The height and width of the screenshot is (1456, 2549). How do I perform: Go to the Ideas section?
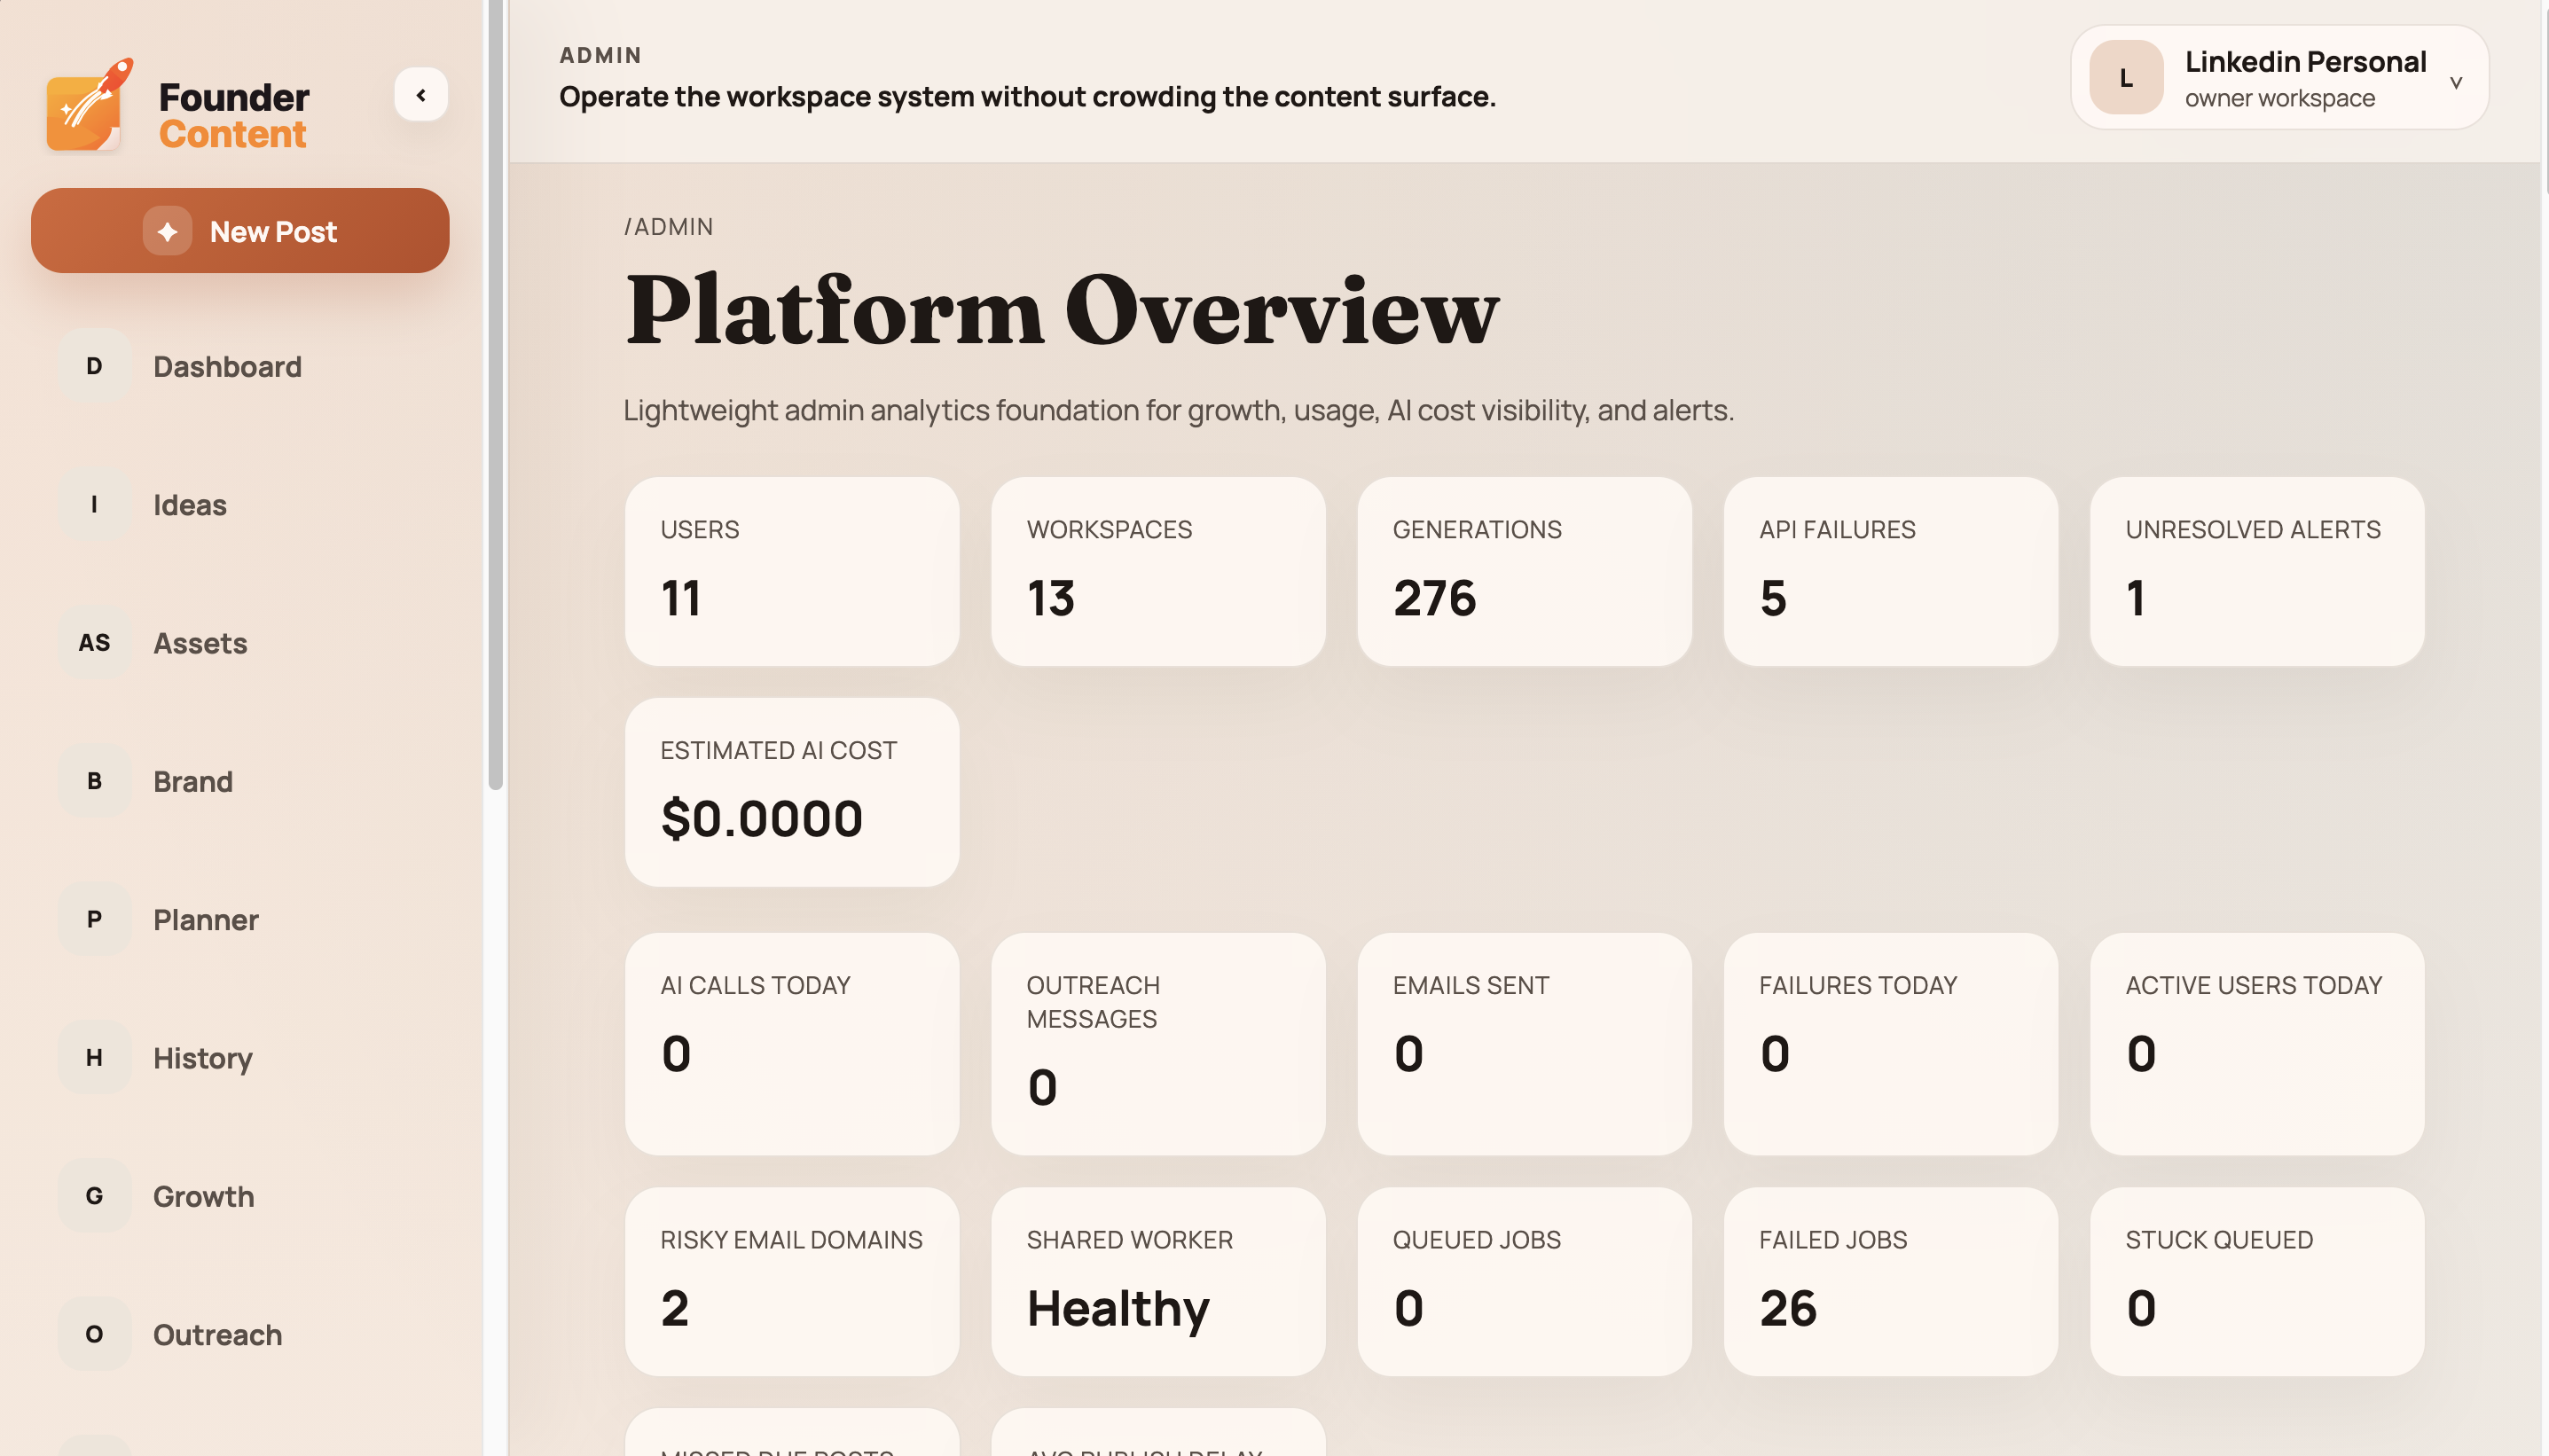tap(240, 504)
